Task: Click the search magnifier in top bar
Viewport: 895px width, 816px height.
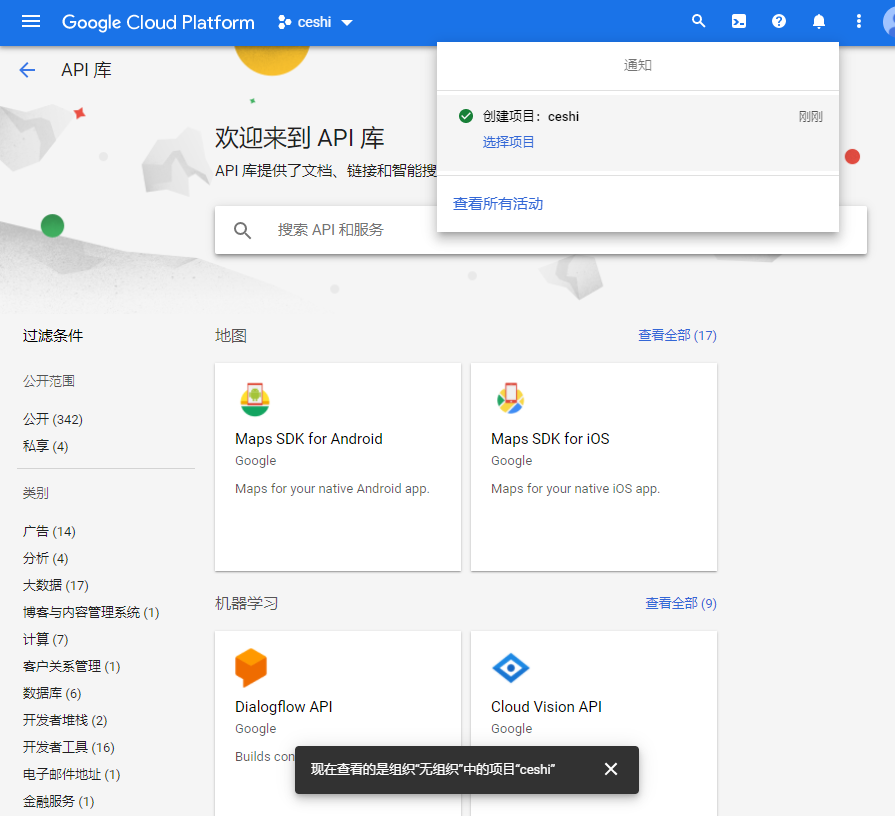Action: point(699,22)
